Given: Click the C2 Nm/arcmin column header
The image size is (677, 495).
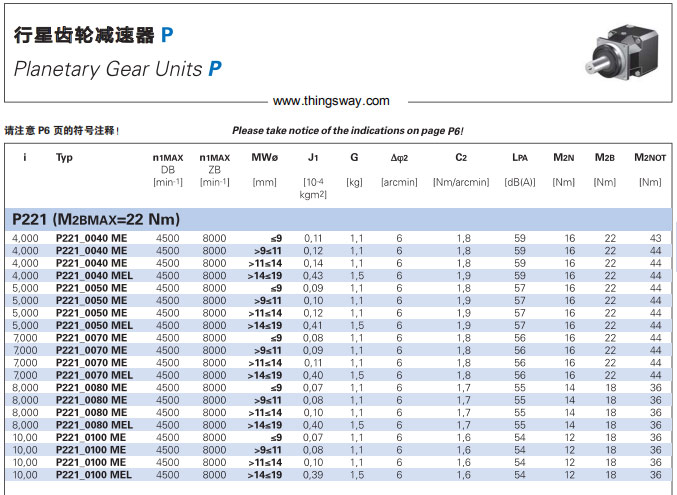Looking at the screenshot, I should point(461,169).
